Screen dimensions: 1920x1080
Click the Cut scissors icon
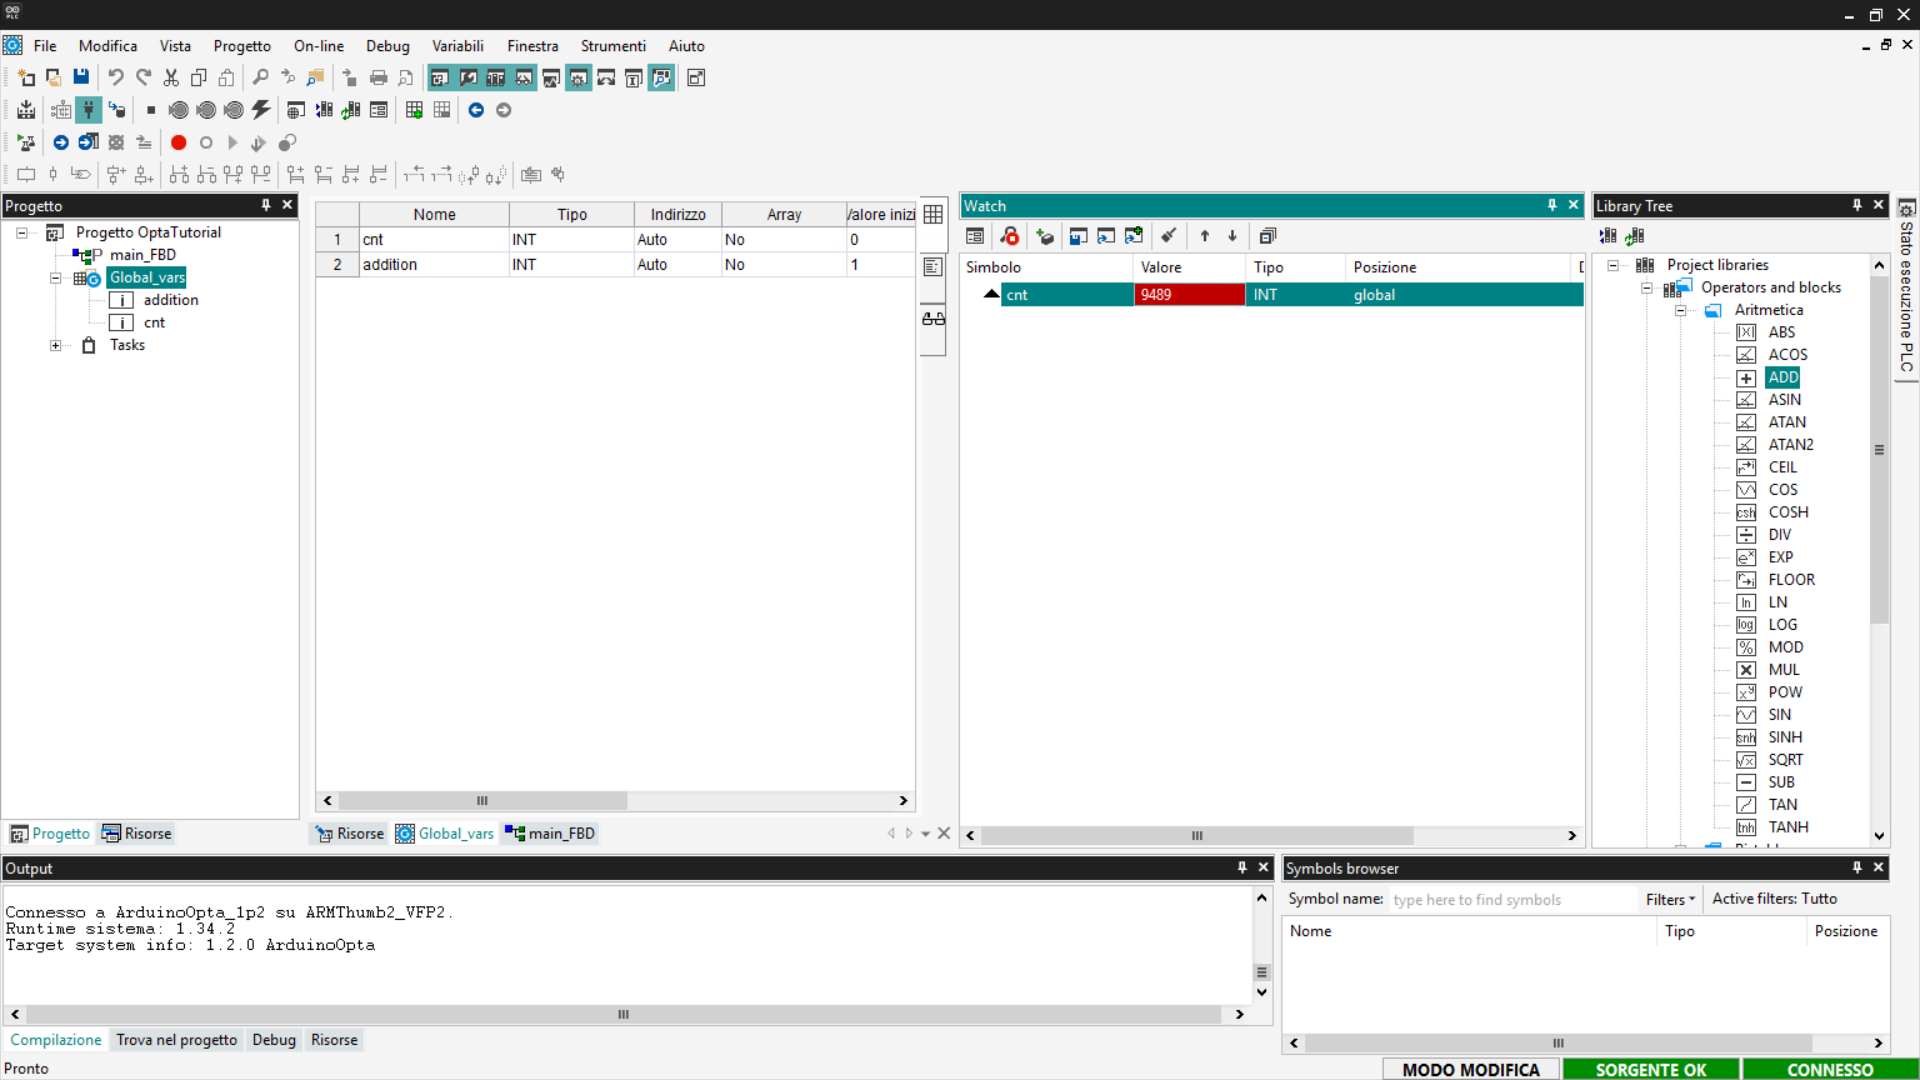coord(171,77)
